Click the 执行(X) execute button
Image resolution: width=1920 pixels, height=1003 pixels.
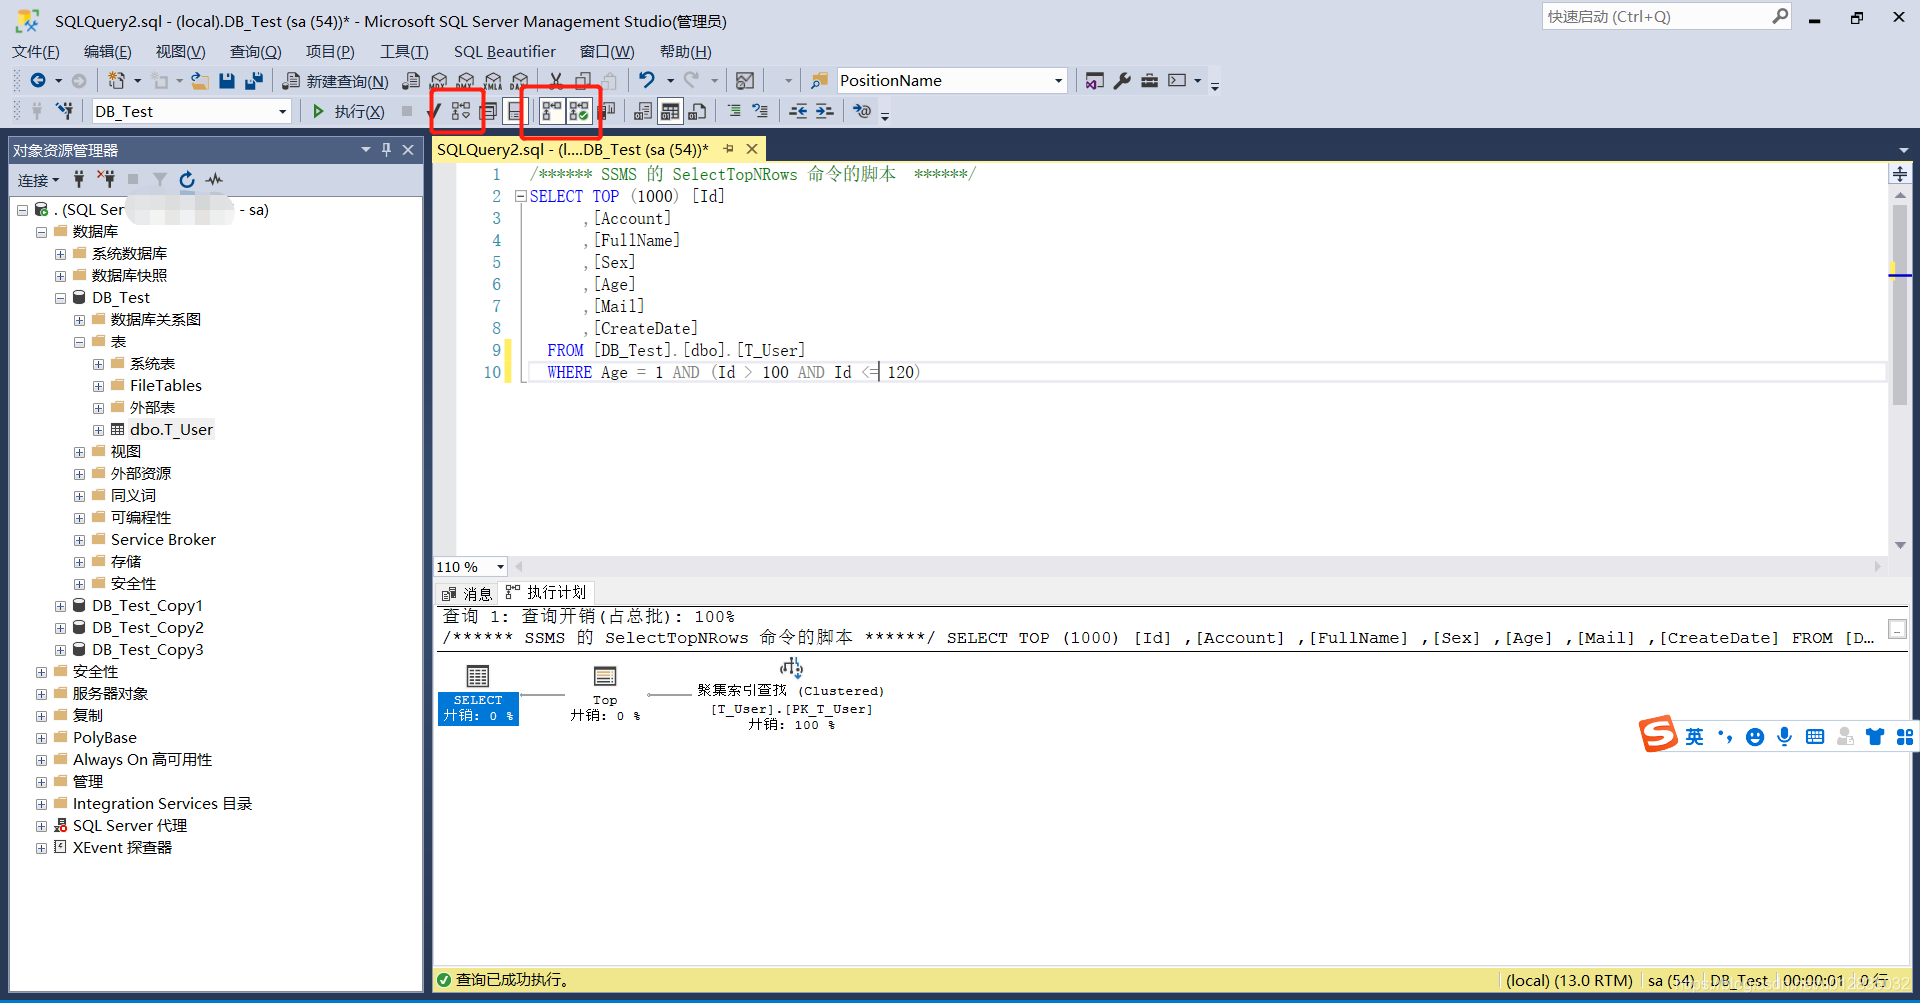pos(348,111)
